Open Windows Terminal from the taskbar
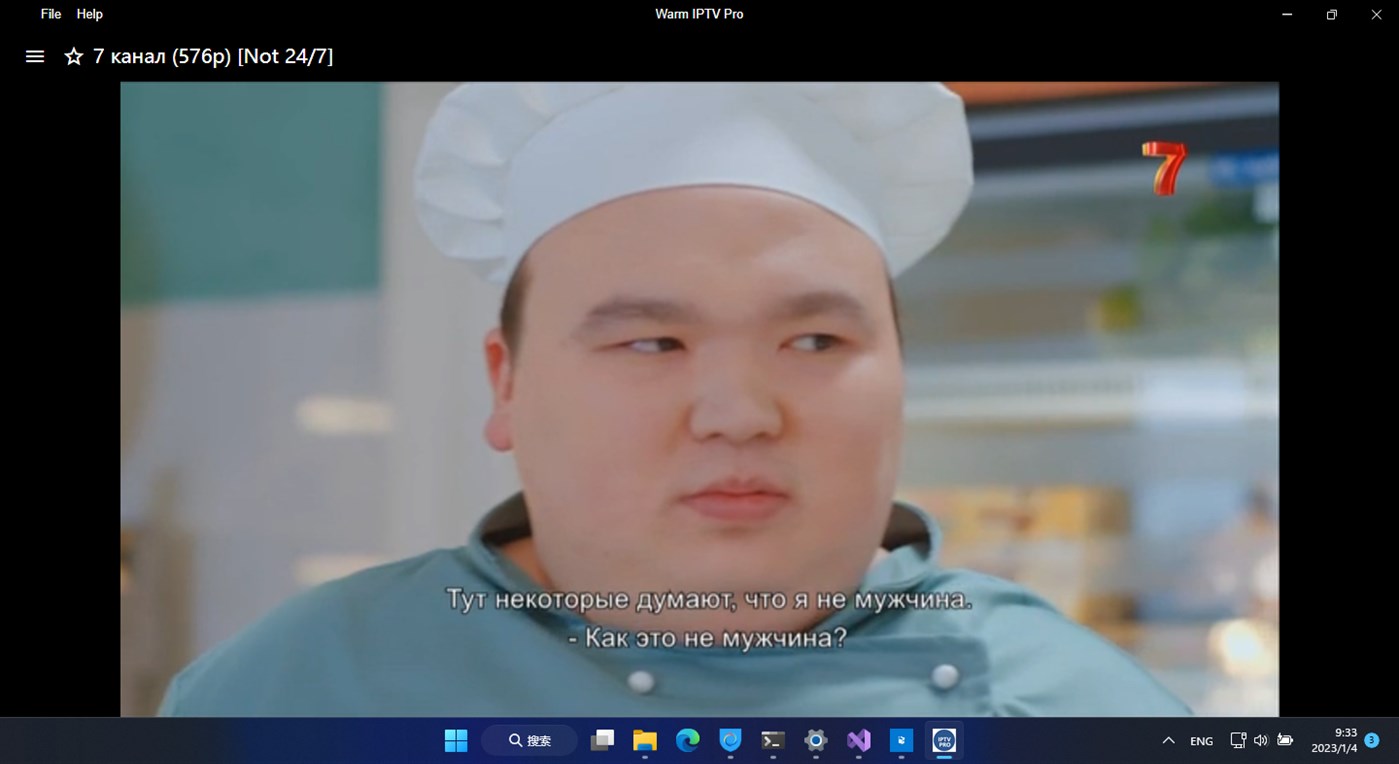This screenshot has height=764, width=1399. 771,740
